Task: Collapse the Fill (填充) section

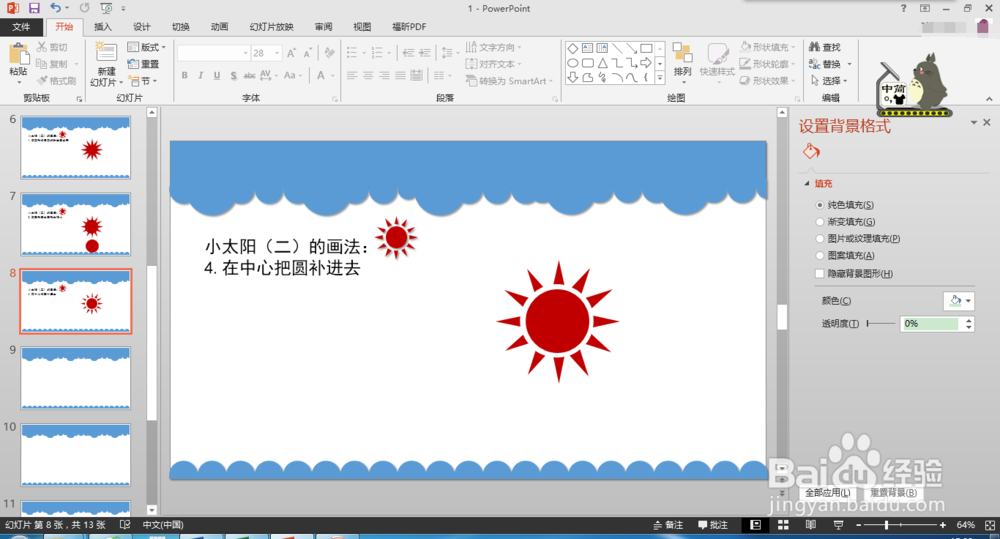Action: tap(807, 184)
